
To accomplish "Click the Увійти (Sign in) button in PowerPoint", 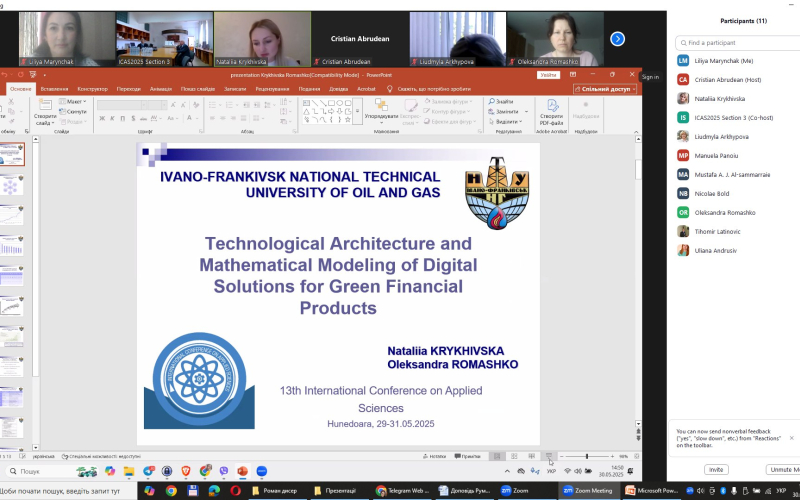I will [x=548, y=75].
